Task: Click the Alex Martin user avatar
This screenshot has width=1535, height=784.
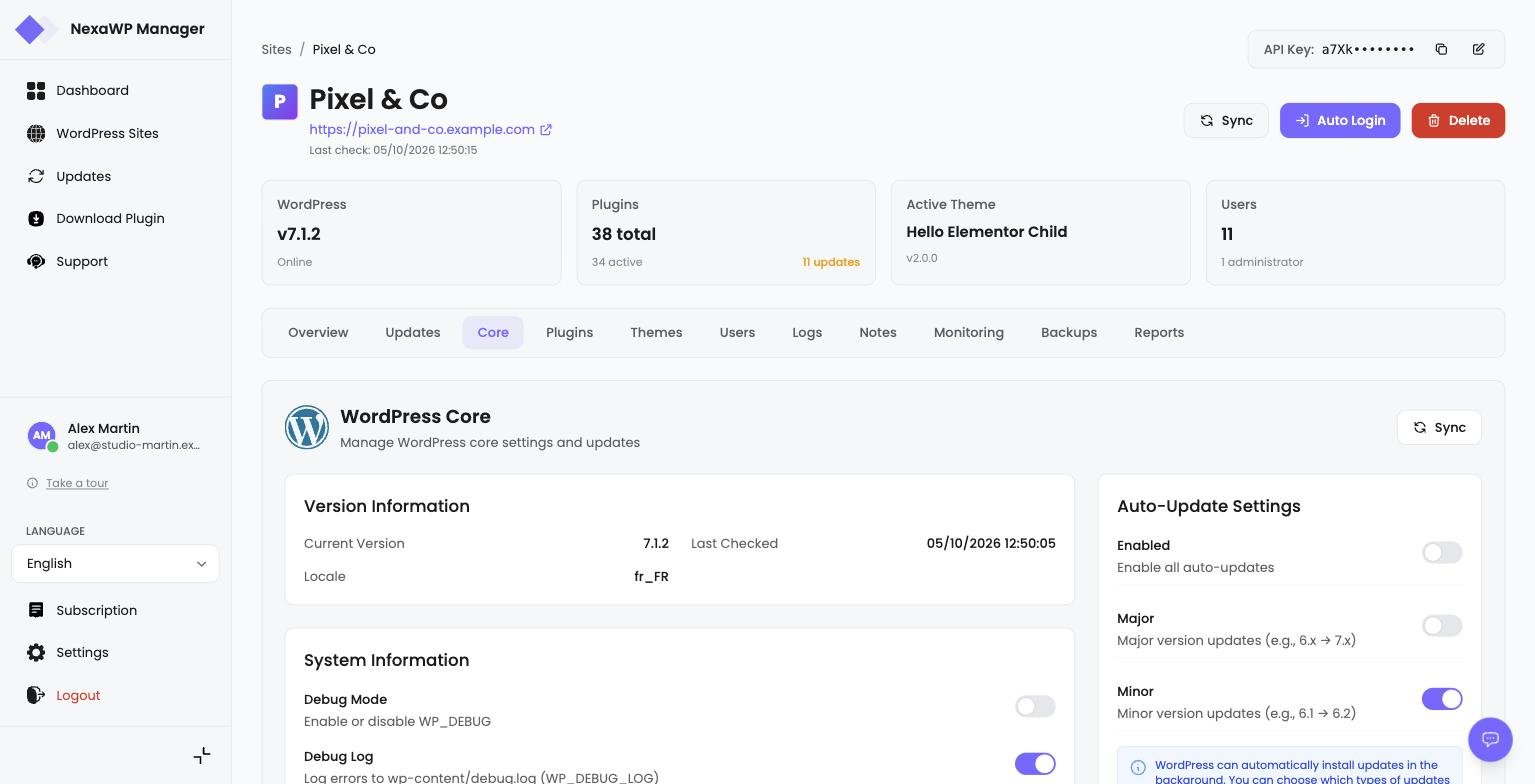Action: click(x=41, y=435)
